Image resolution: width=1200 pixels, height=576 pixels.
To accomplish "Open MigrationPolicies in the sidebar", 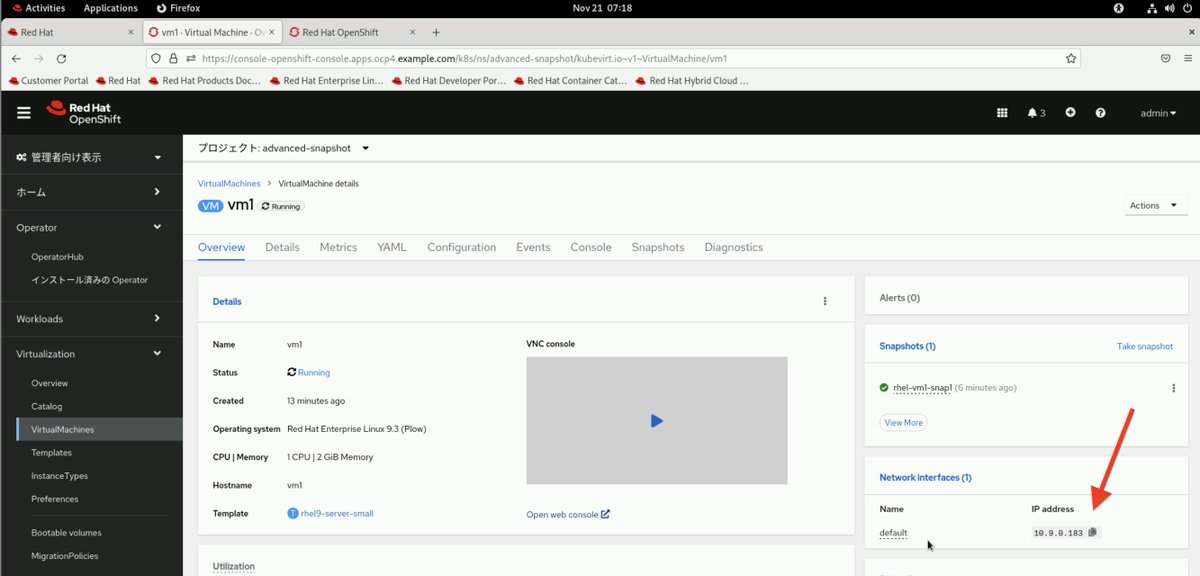I will 64,556.
